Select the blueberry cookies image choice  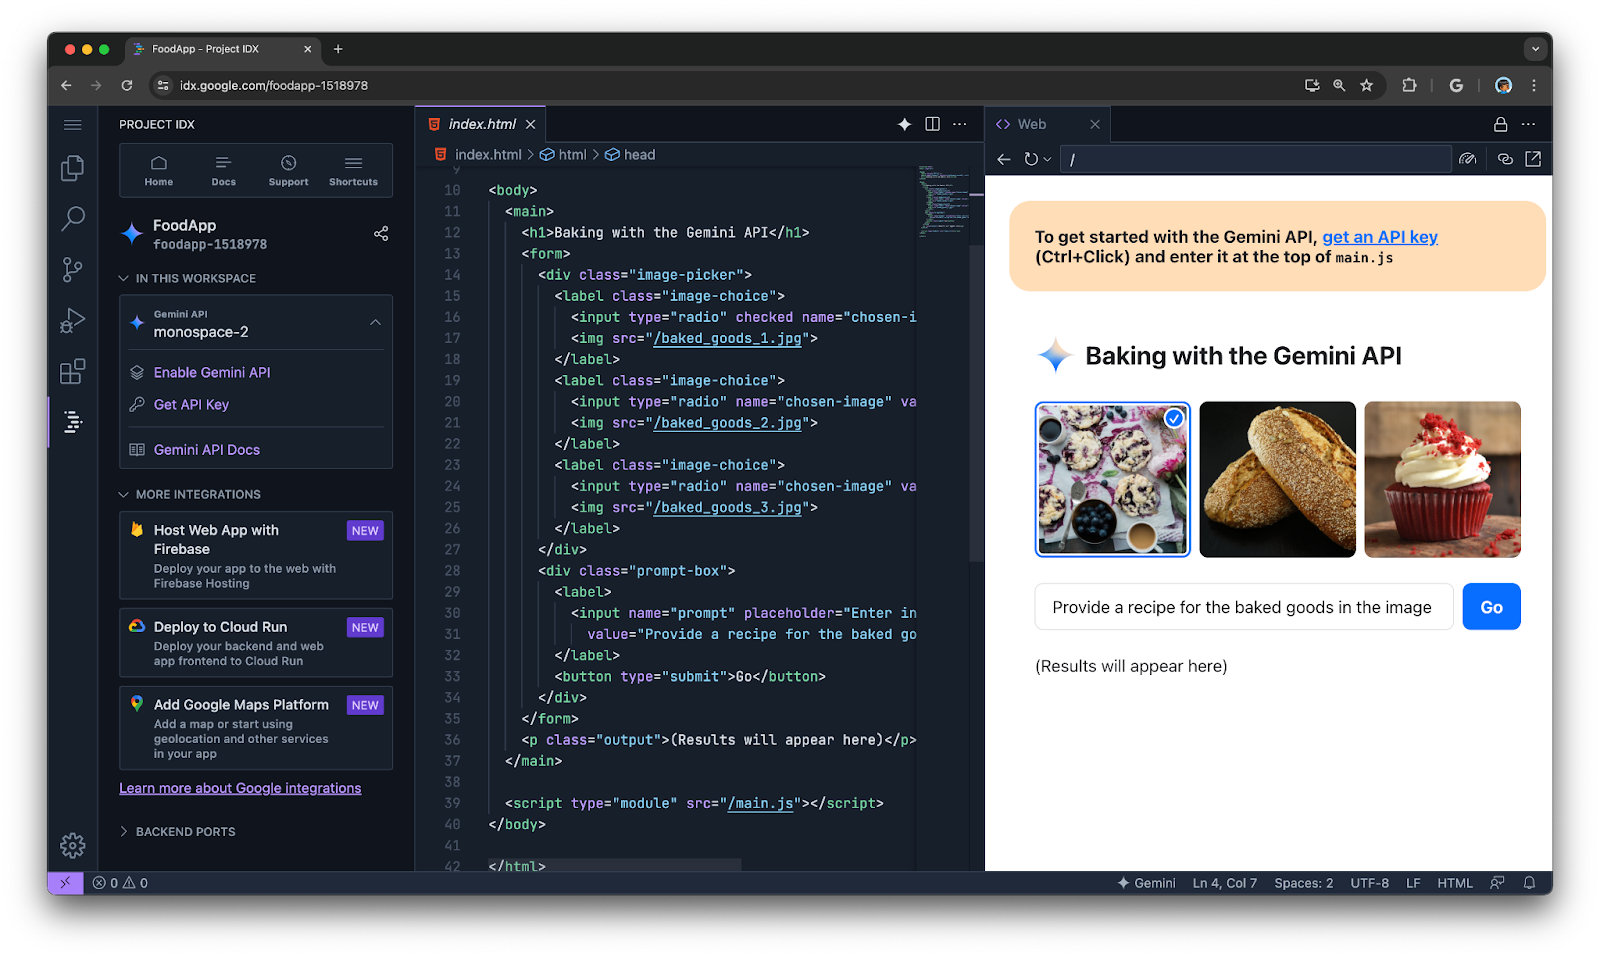click(1112, 479)
